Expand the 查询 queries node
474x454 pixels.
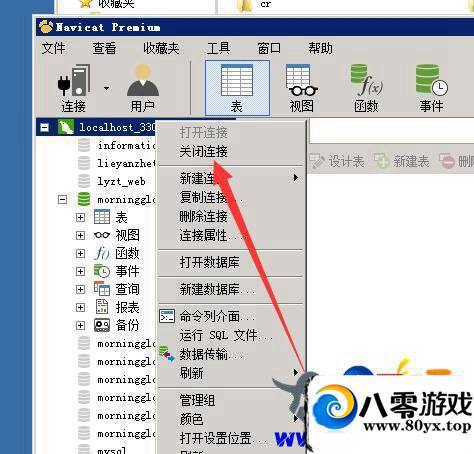[80, 289]
